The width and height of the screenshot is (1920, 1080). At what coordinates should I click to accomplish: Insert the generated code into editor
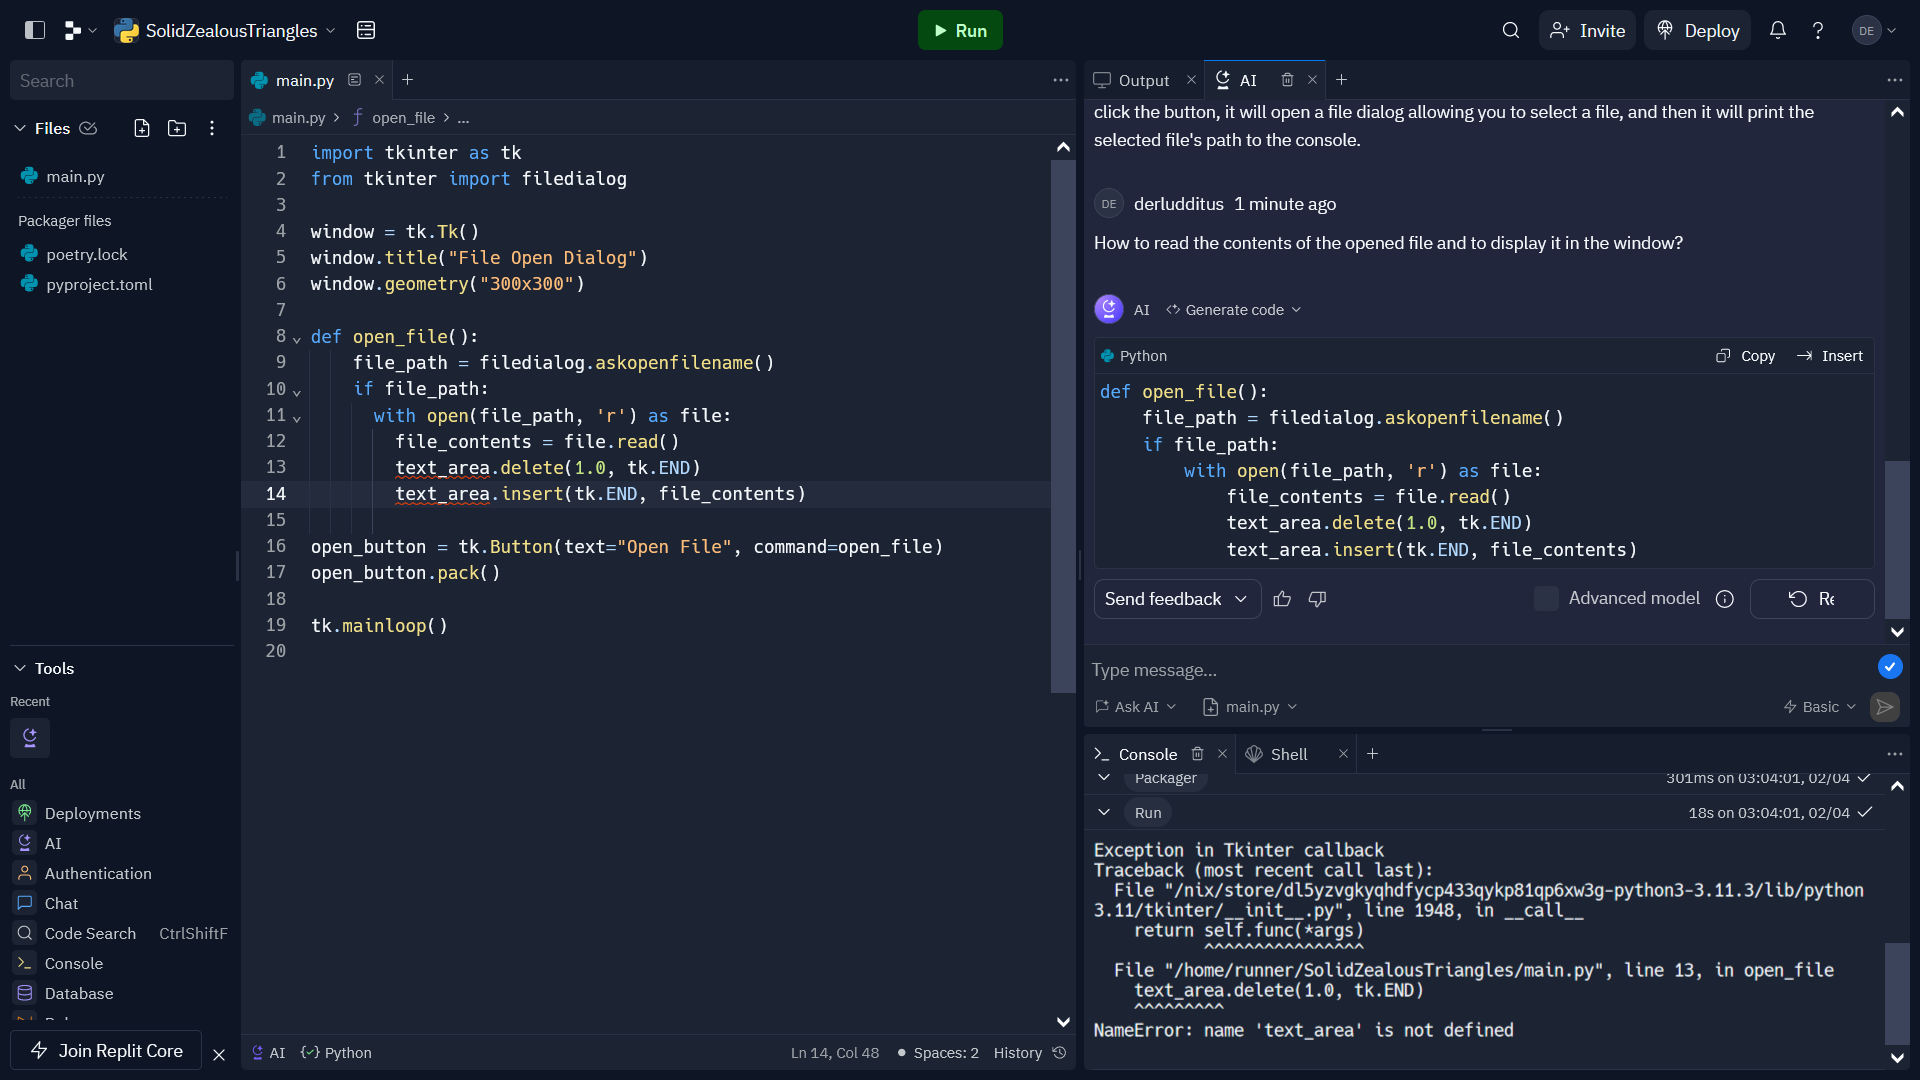1830,356
